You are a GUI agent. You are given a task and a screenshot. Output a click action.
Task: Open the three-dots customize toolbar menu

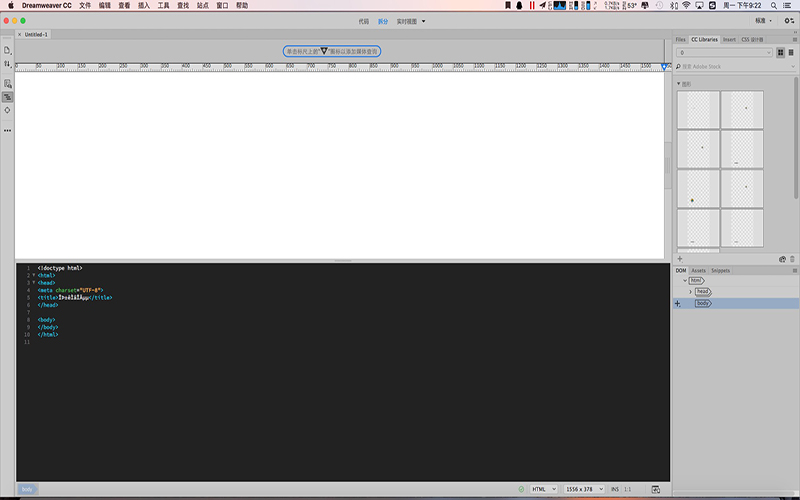coord(7,131)
